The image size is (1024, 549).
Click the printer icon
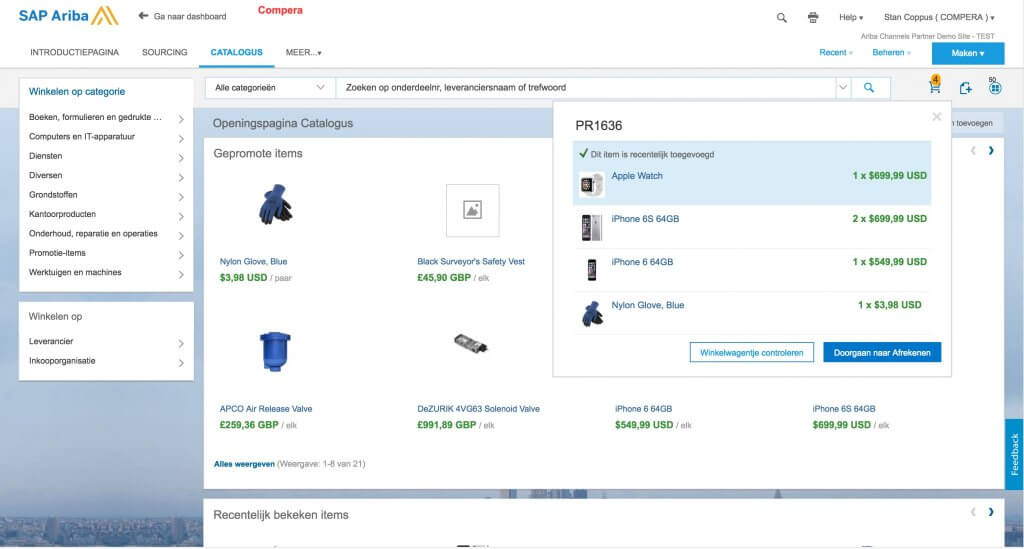812,18
